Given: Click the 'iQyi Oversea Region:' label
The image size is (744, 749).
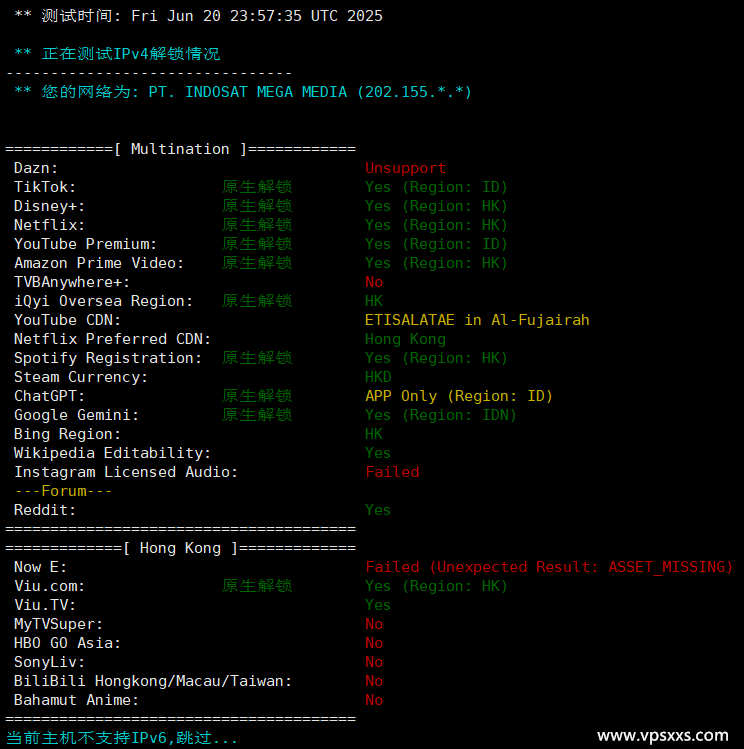Looking at the screenshot, I should (104, 301).
